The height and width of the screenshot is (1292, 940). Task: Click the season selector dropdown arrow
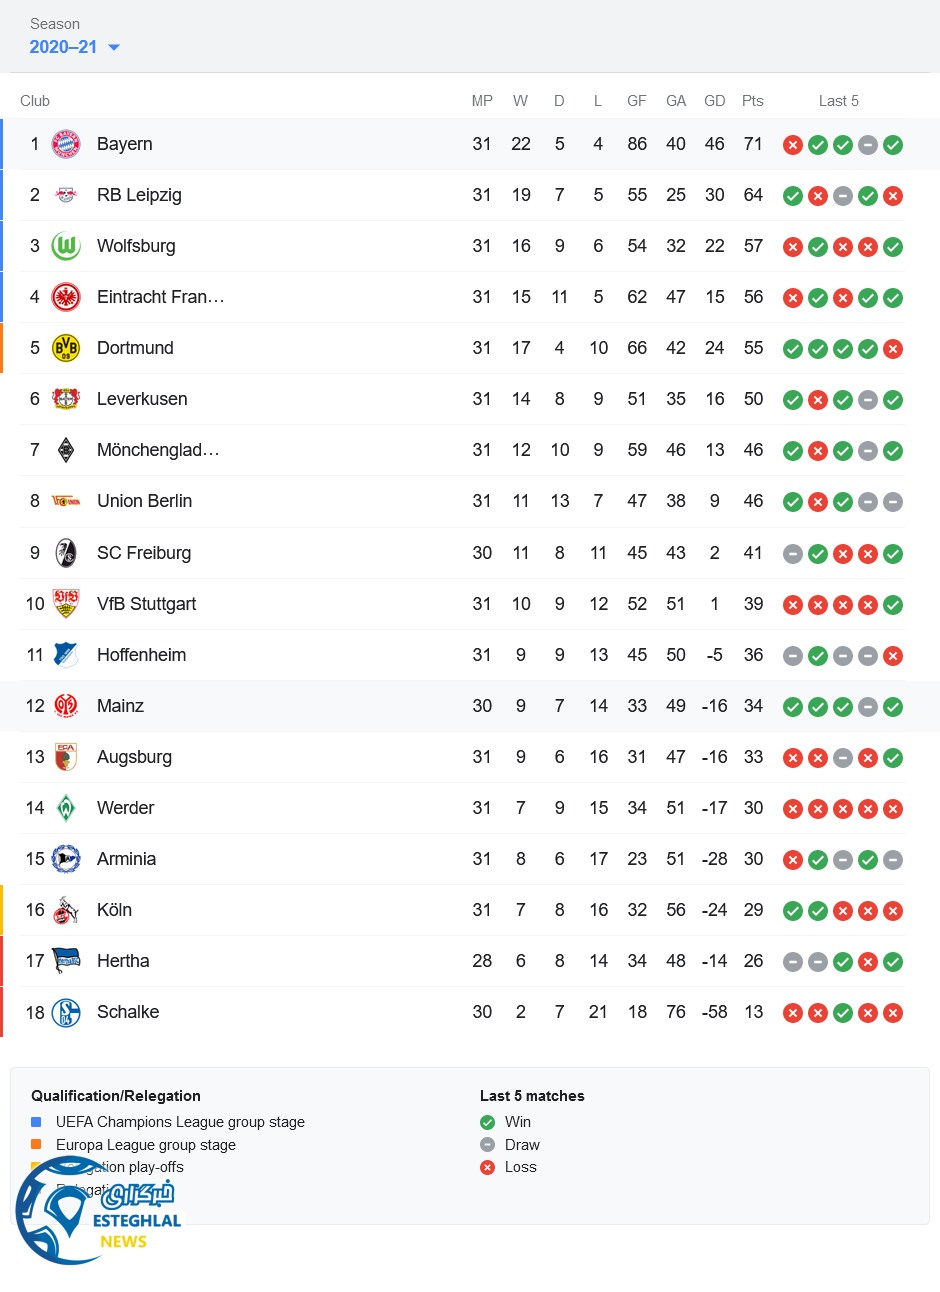[x=114, y=48]
